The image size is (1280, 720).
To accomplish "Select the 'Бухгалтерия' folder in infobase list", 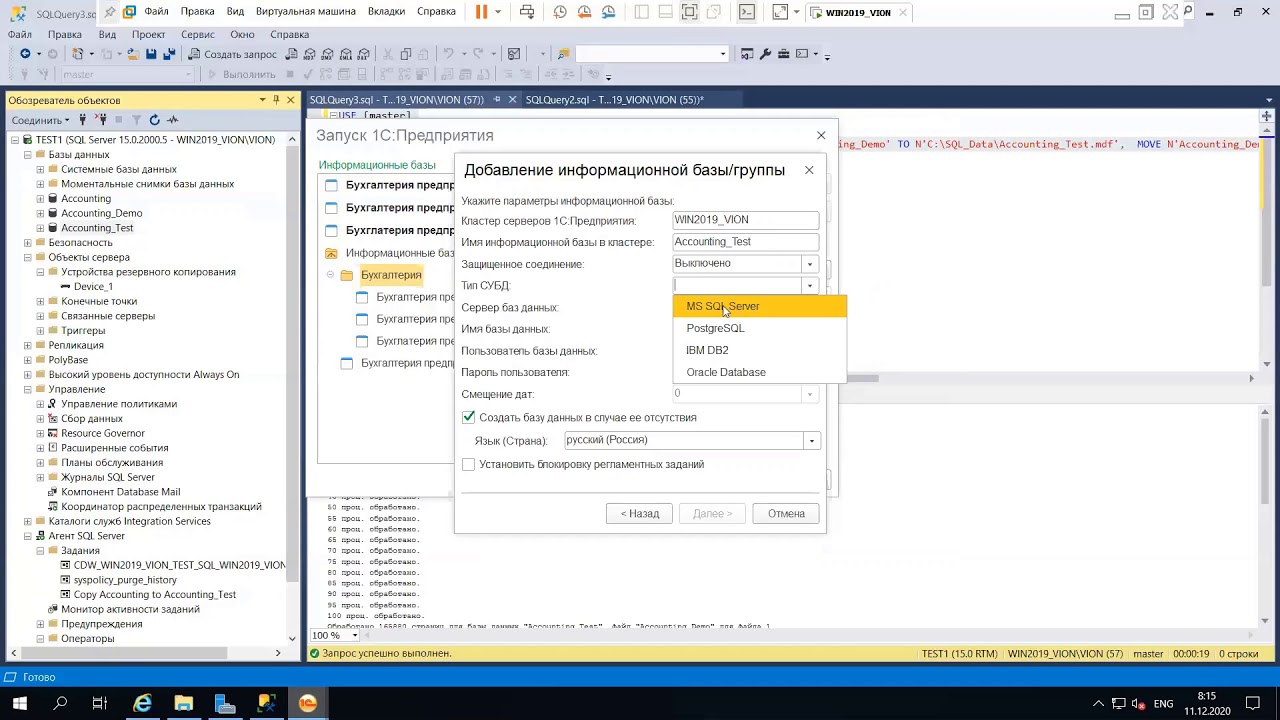I will coord(391,275).
